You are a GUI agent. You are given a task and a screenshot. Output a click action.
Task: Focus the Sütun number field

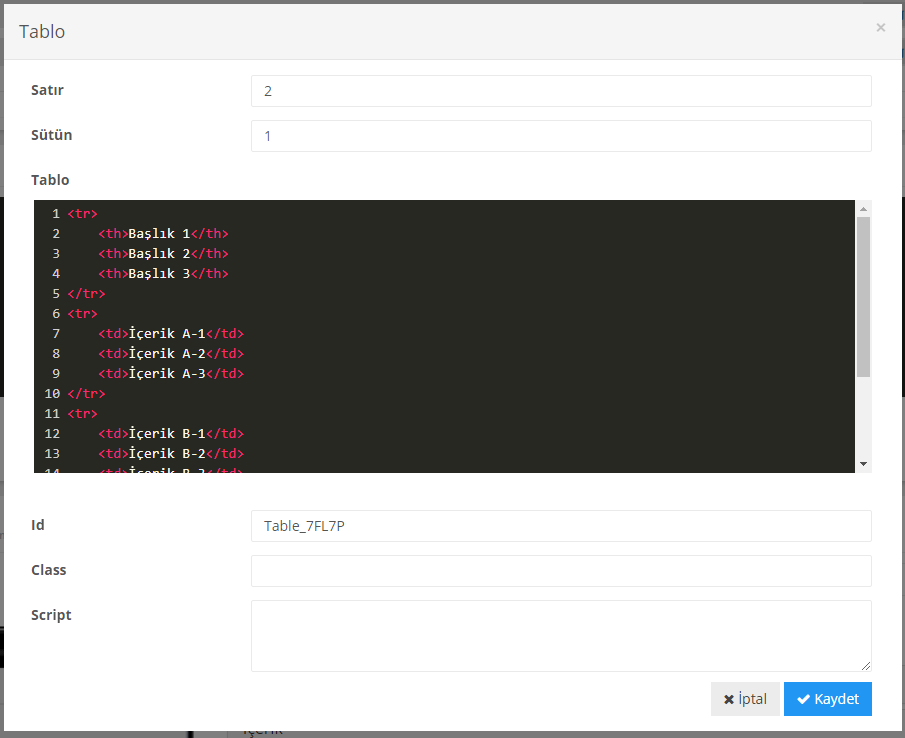[x=560, y=136]
